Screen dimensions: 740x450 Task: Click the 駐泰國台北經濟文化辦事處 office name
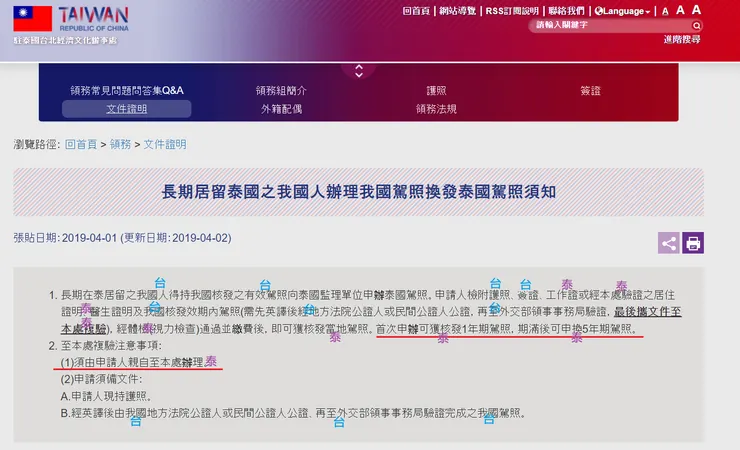(65, 41)
